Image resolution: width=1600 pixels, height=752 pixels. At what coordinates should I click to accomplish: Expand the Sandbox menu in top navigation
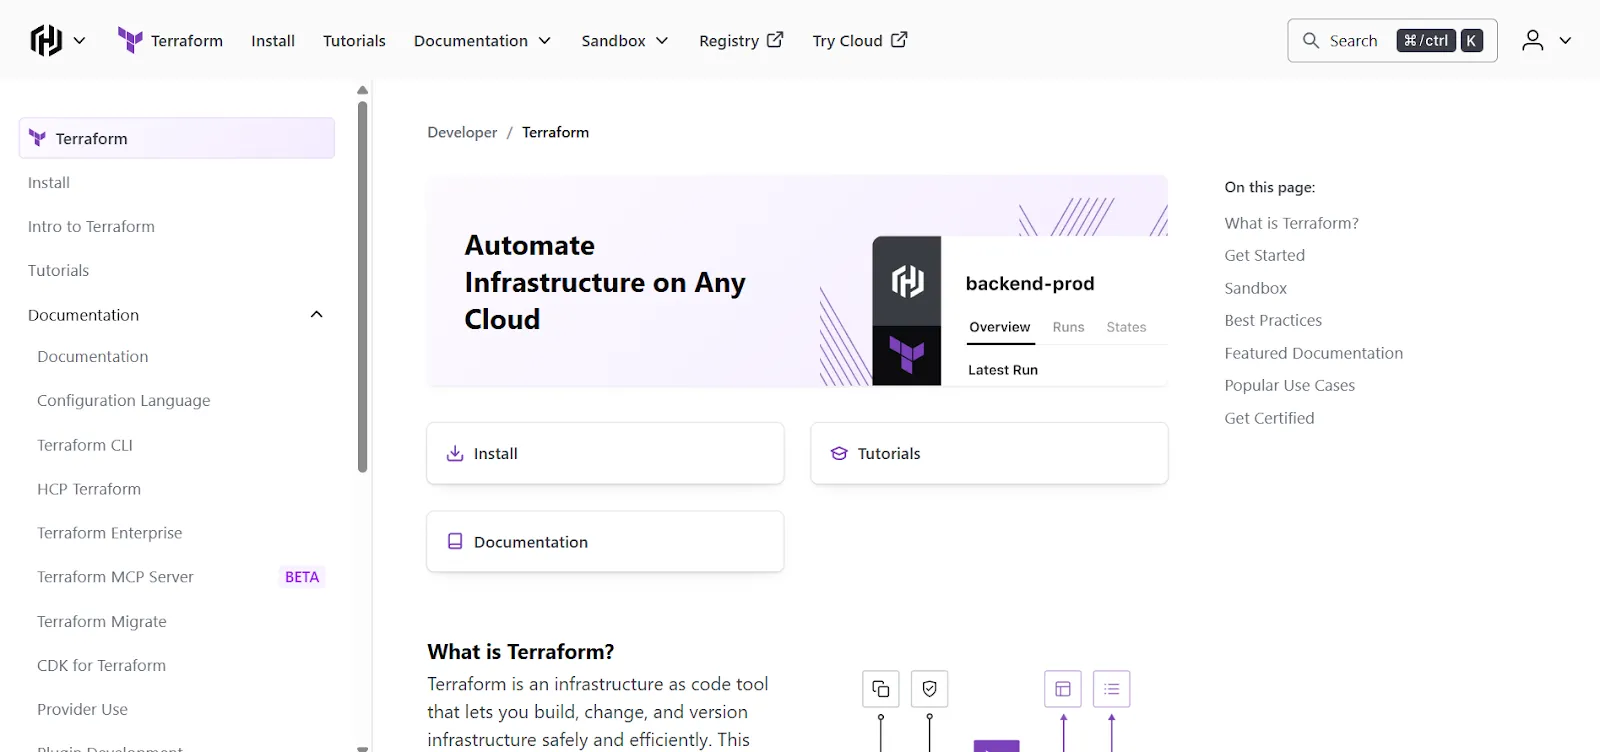coord(625,41)
